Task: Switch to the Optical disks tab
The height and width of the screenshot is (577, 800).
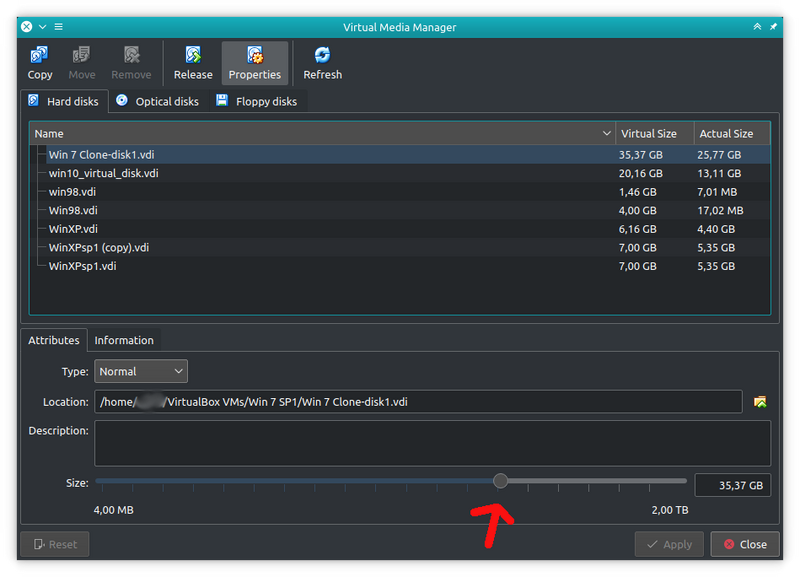Action: 157,101
